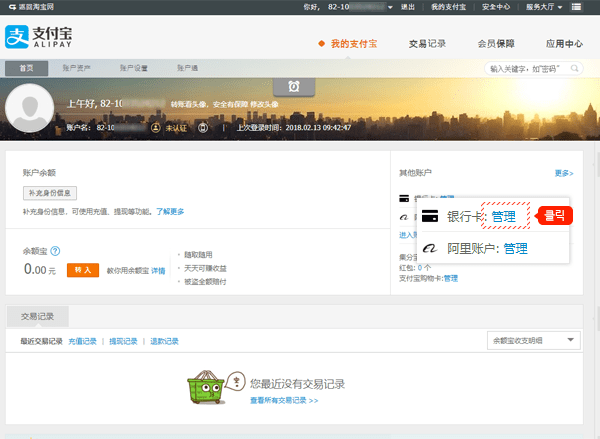Expand the 服务大厅 dropdown
600x439 pixels.
point(544,7)
